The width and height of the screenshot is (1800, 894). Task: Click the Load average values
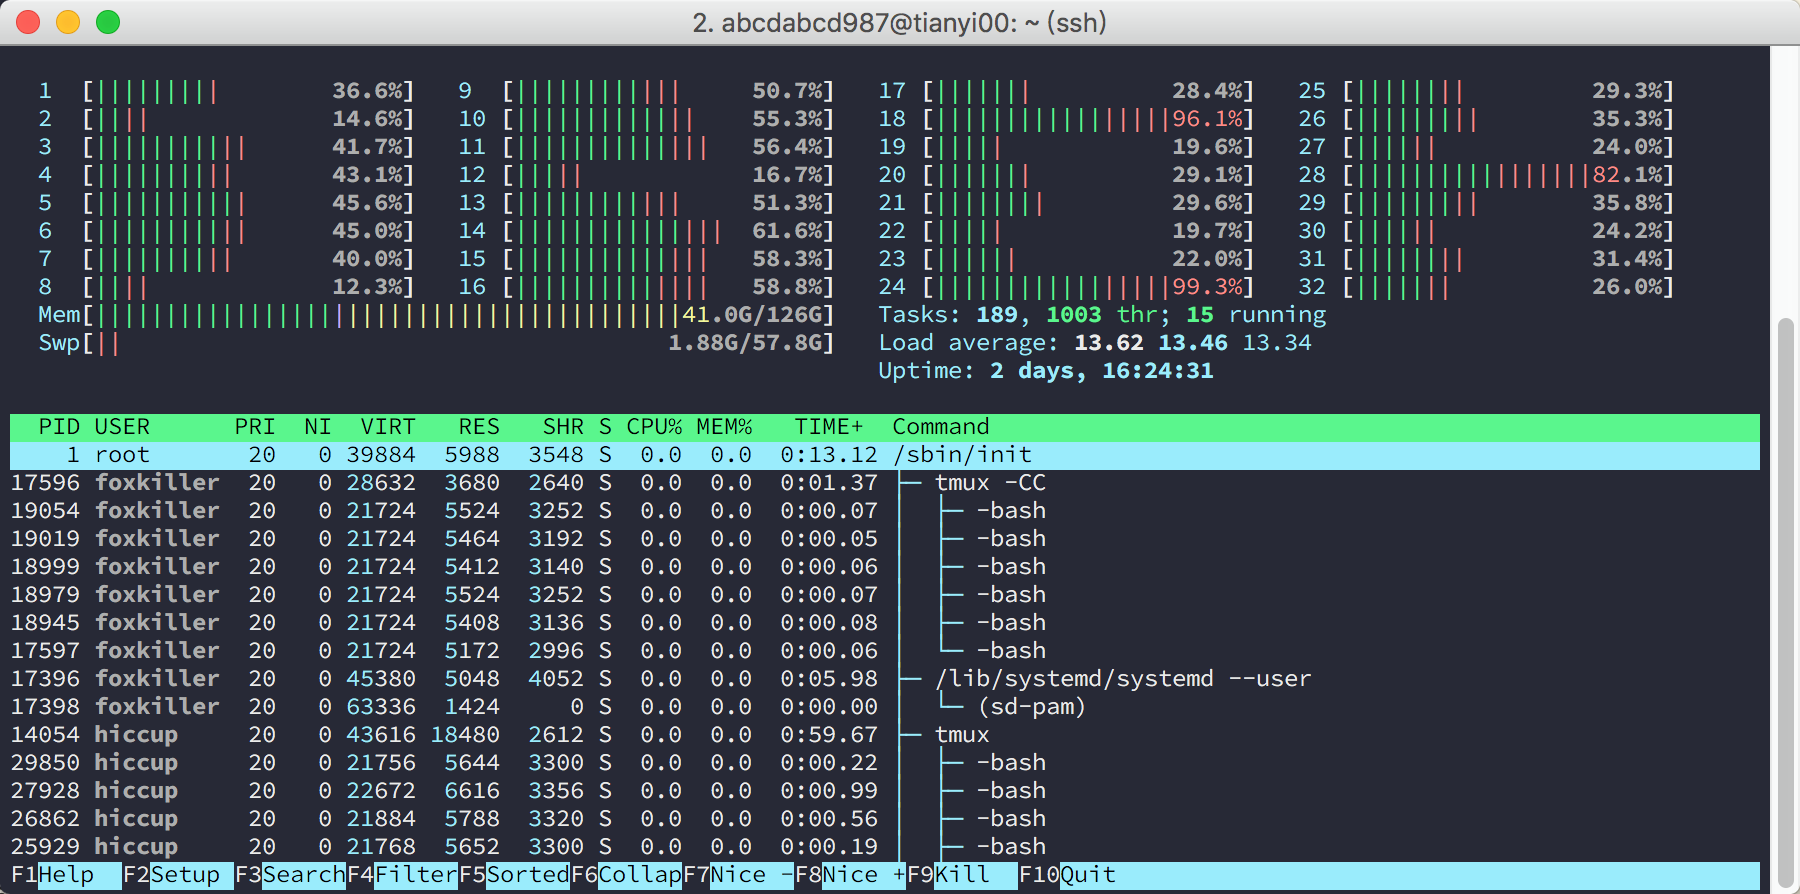pos(1193,343)
